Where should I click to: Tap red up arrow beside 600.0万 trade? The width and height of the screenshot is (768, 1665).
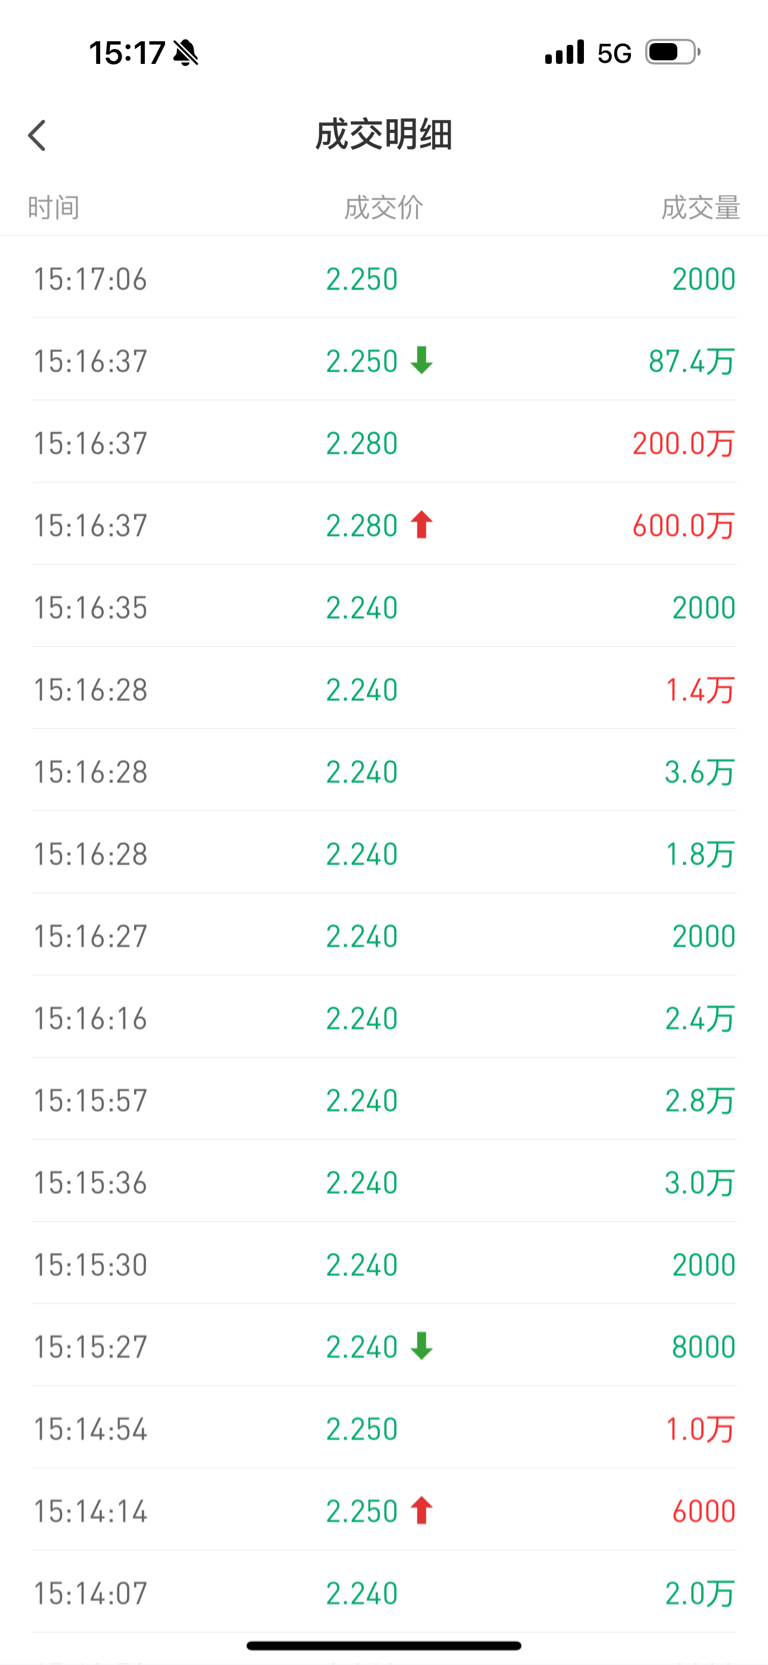pos(422,524)
